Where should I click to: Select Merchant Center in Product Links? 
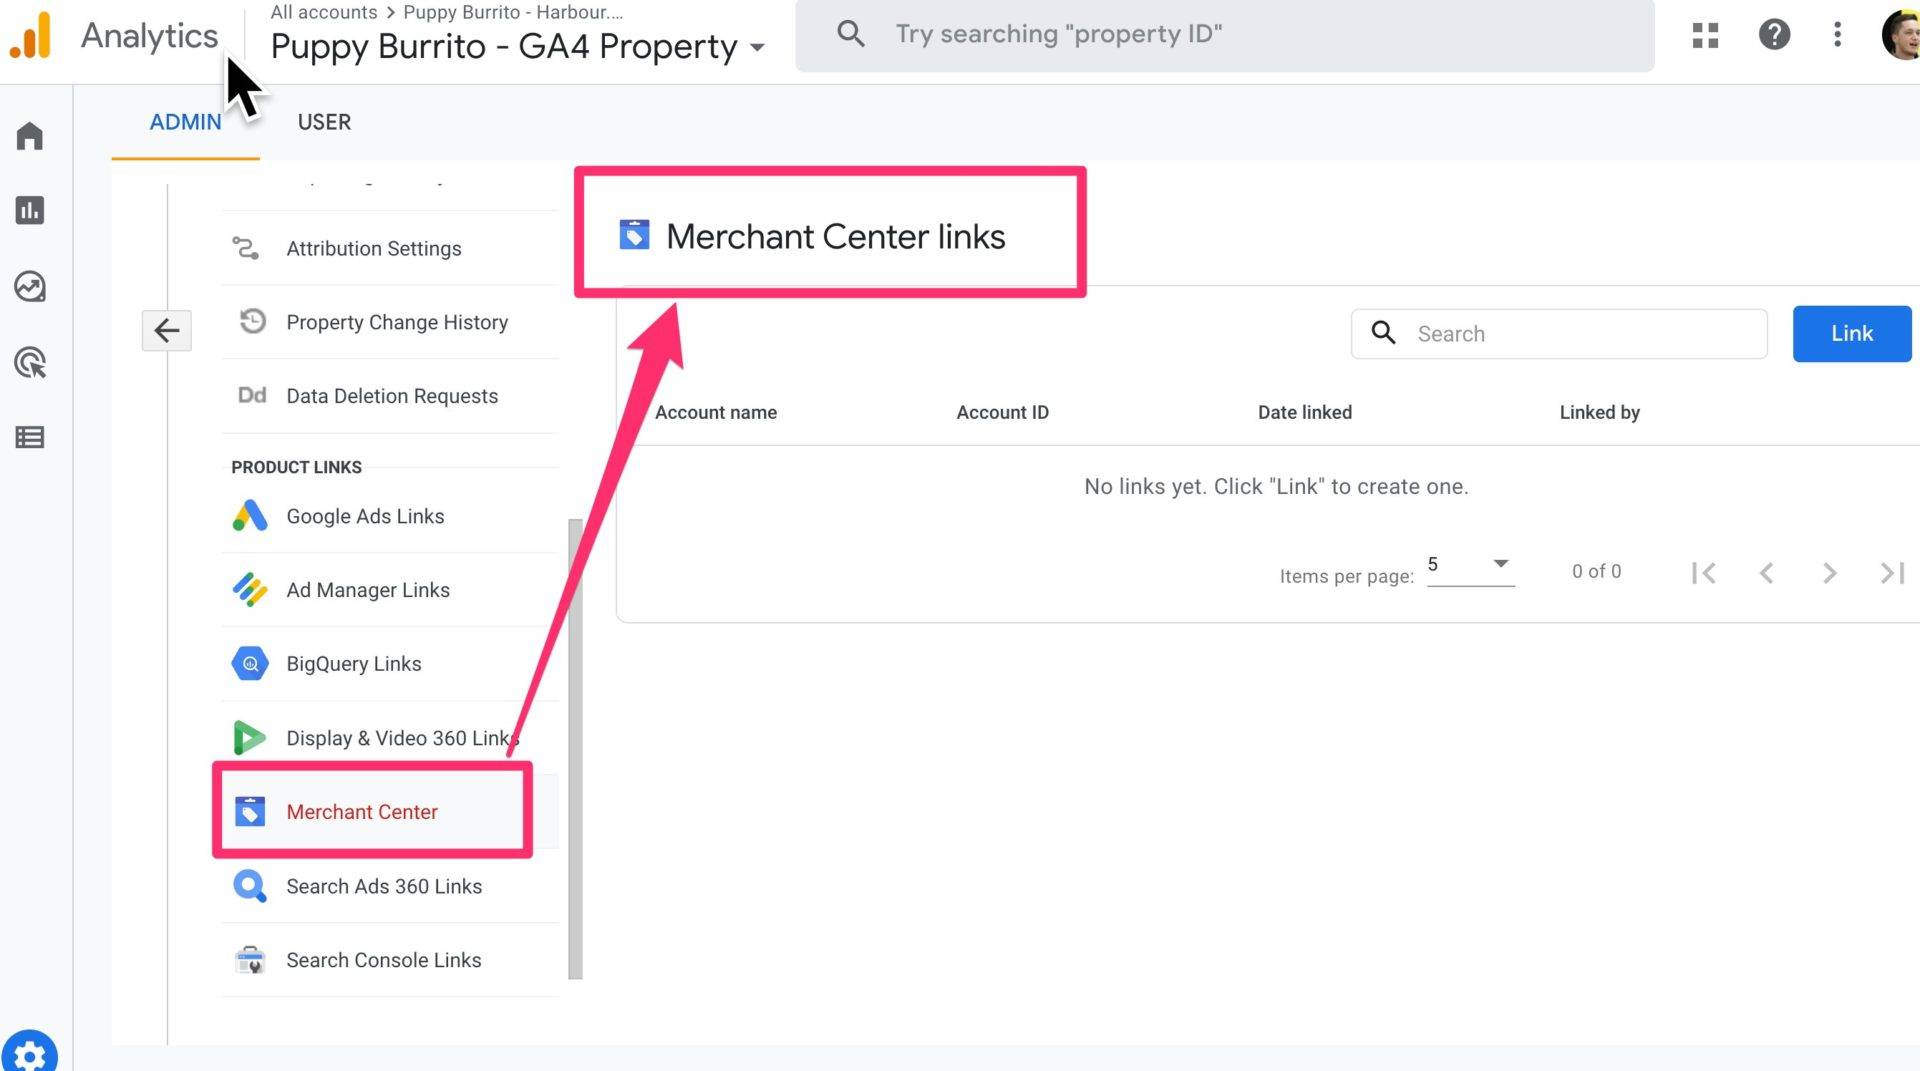(x=361, y=811)
